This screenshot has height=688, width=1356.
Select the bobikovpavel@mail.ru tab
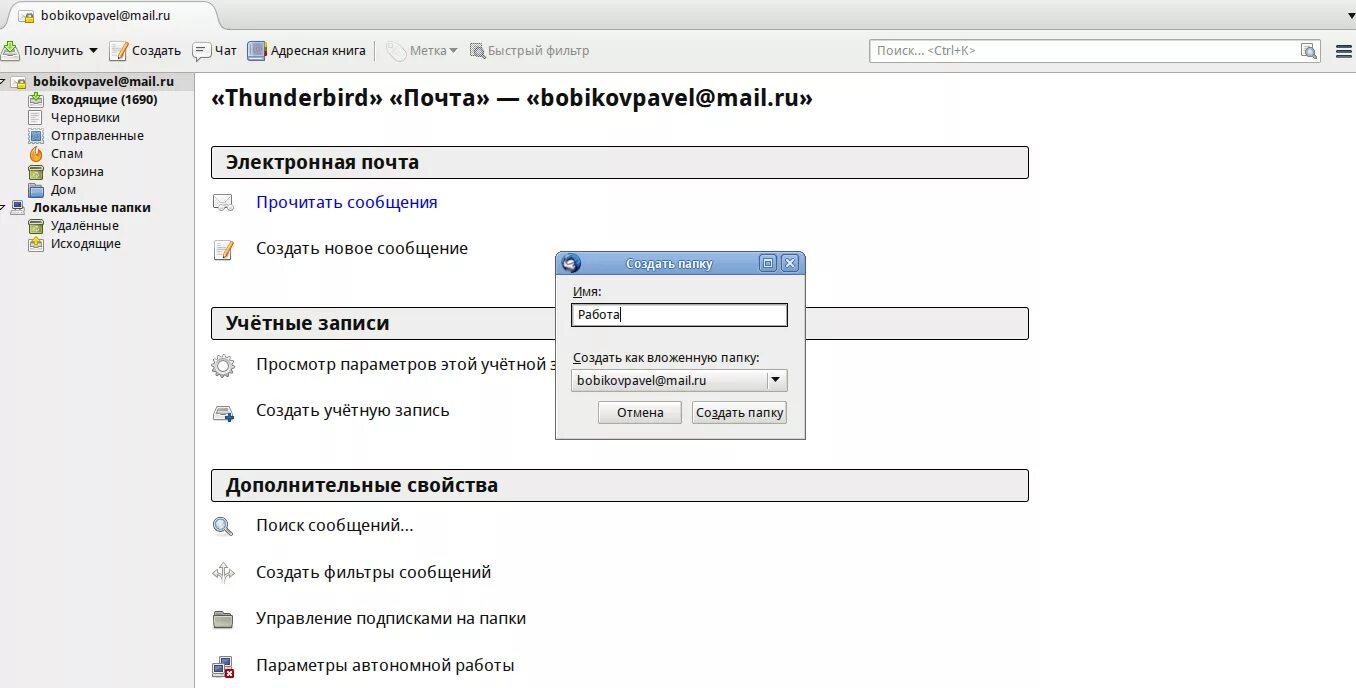(x=110, y=16)
